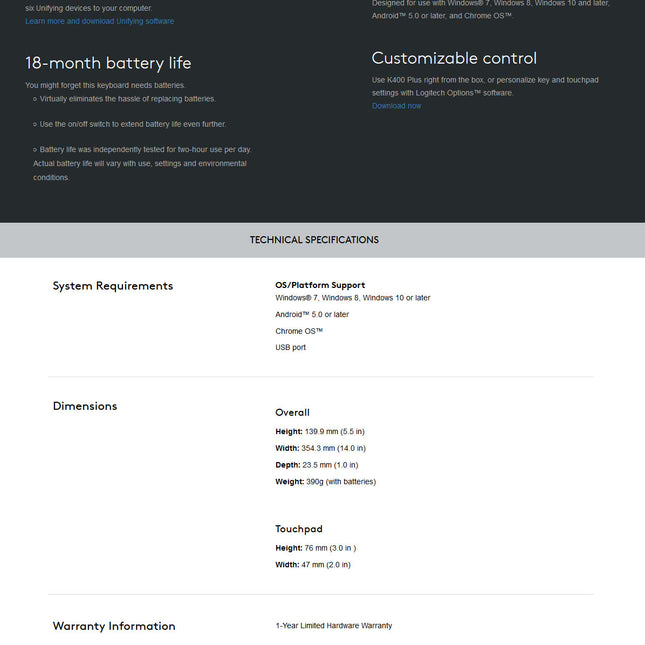Image resolution: width=645 pixels, height=645 pixels.
Task: Select the System Requirements section title
Action: point(113,286)
